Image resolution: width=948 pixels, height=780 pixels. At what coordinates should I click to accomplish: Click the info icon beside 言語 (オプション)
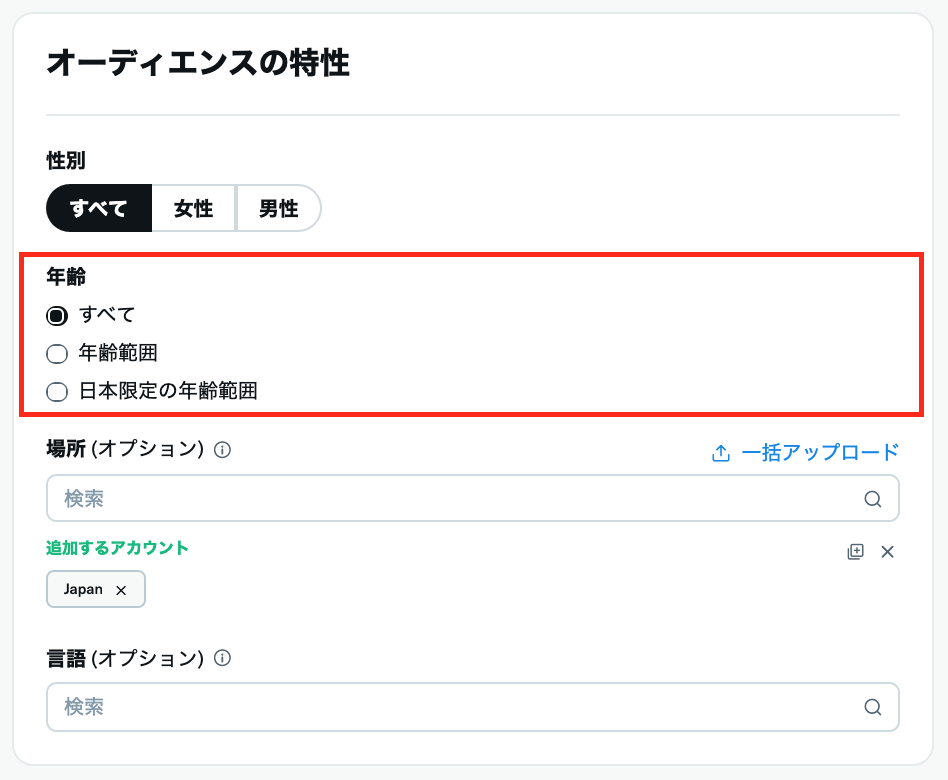click(223, 658)
